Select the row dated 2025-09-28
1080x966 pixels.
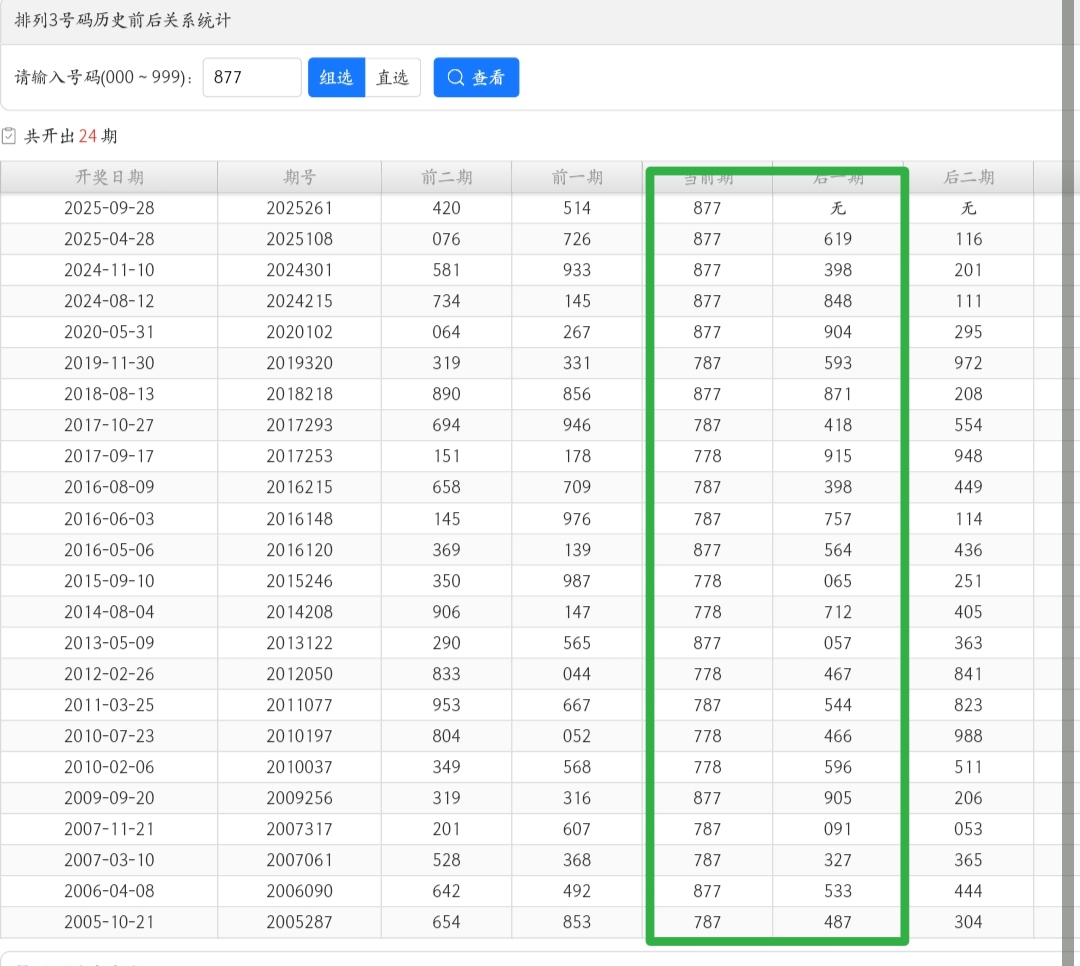pyautogui.click(x=109, y=208)
